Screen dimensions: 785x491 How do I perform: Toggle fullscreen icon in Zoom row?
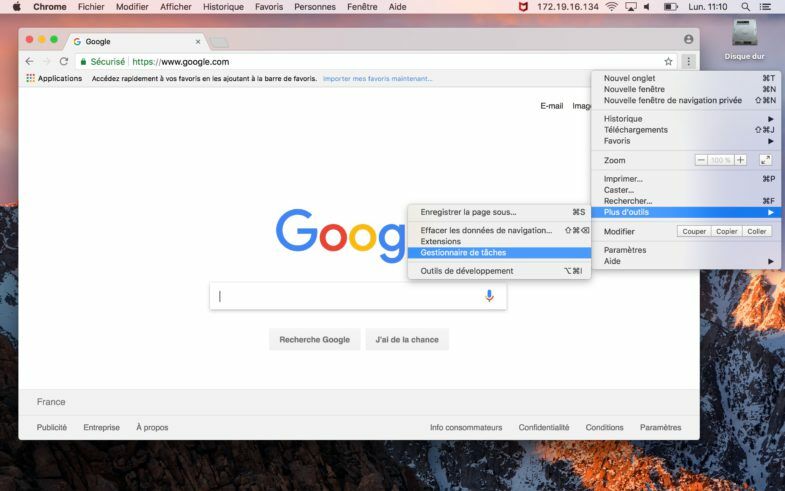click(765, 160)
